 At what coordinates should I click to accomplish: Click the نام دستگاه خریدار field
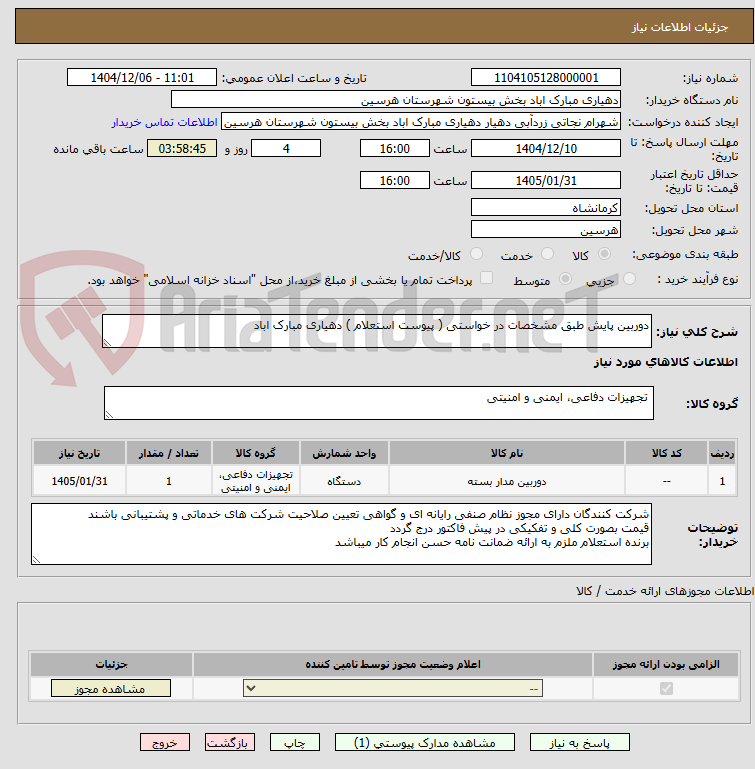pos(395,100)
